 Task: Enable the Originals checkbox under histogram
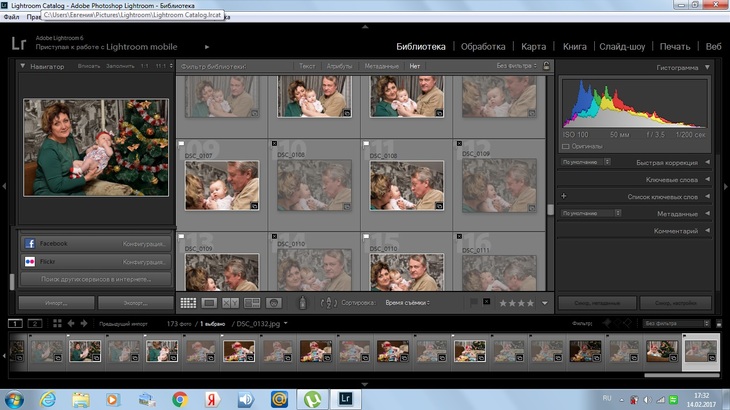click(x=566, y=146)
